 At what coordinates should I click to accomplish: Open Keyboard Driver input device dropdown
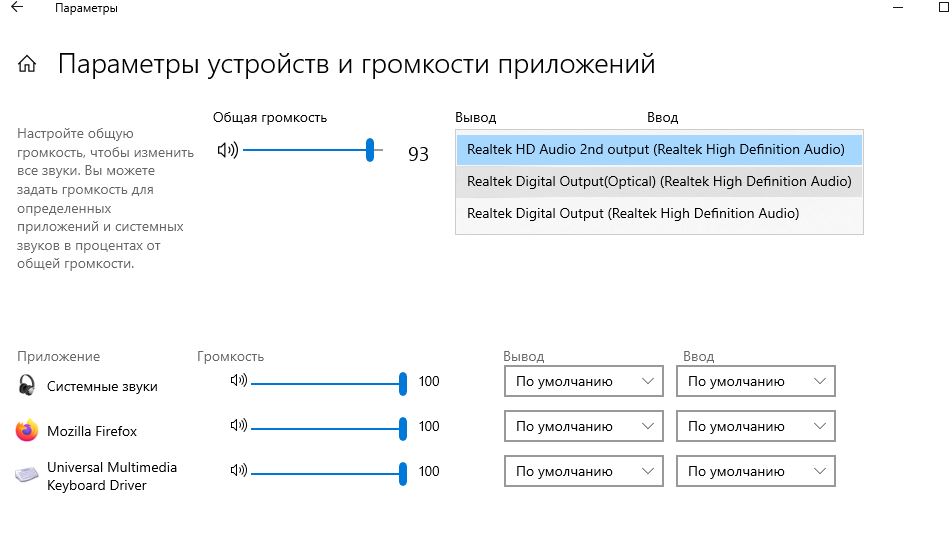pyautogui.click(x=755, y=471)
